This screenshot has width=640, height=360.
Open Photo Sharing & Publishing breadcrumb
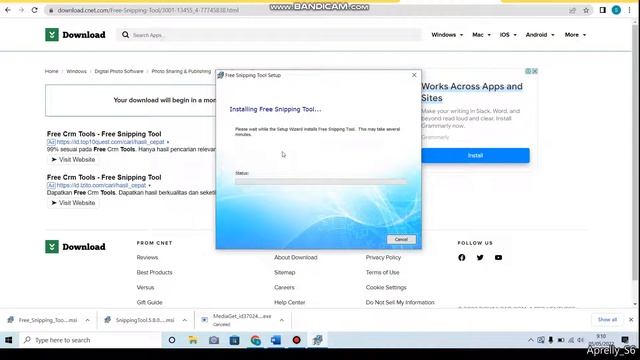coord(181,71)
